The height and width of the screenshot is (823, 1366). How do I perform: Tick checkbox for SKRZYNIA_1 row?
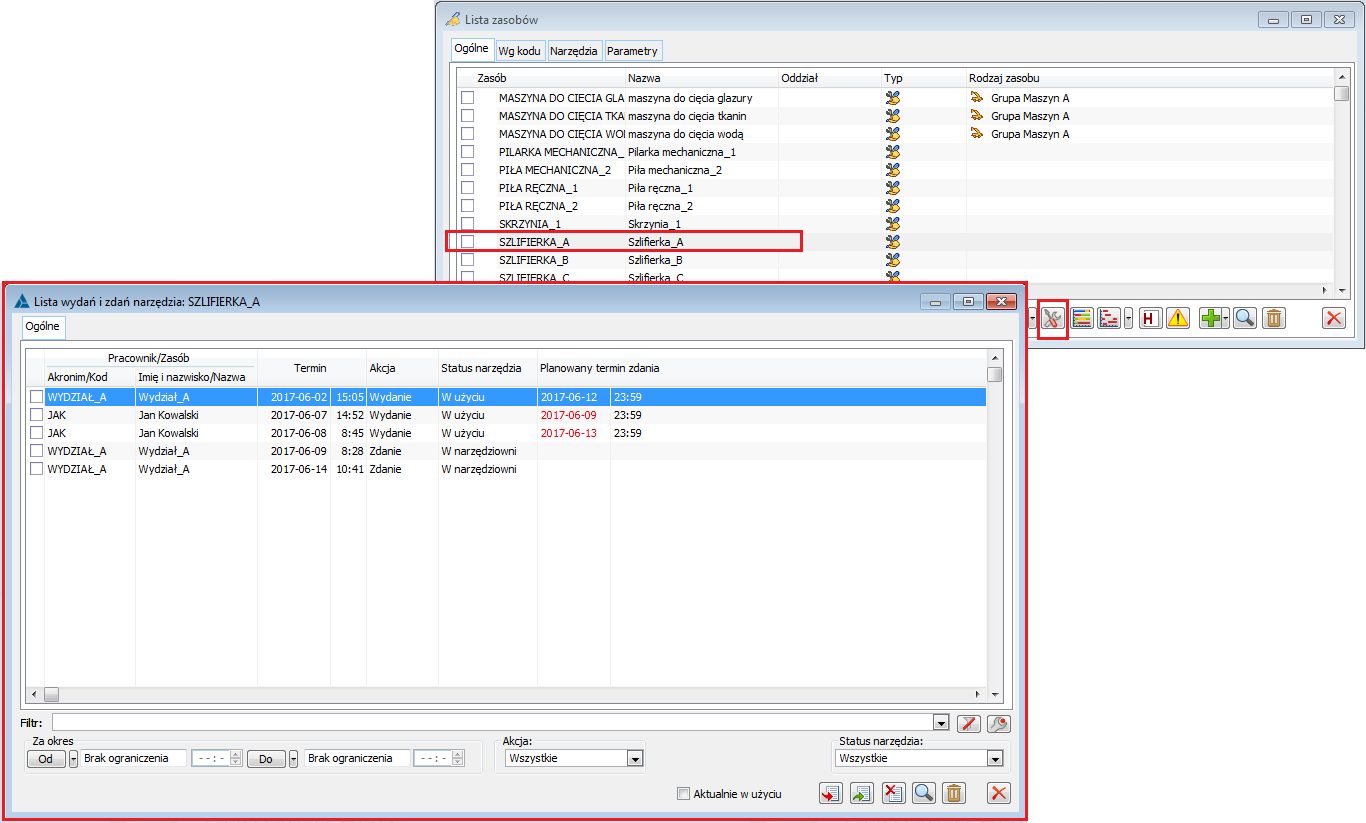pyautogui.click(x=467, y=224)
